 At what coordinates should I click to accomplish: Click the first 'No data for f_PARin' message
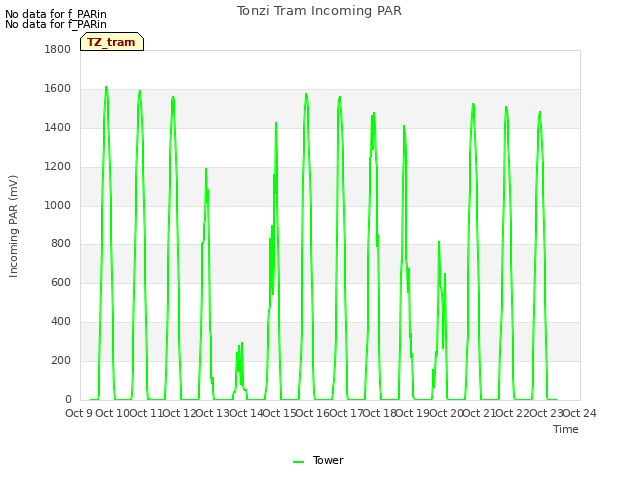click(x=56, y=14)
